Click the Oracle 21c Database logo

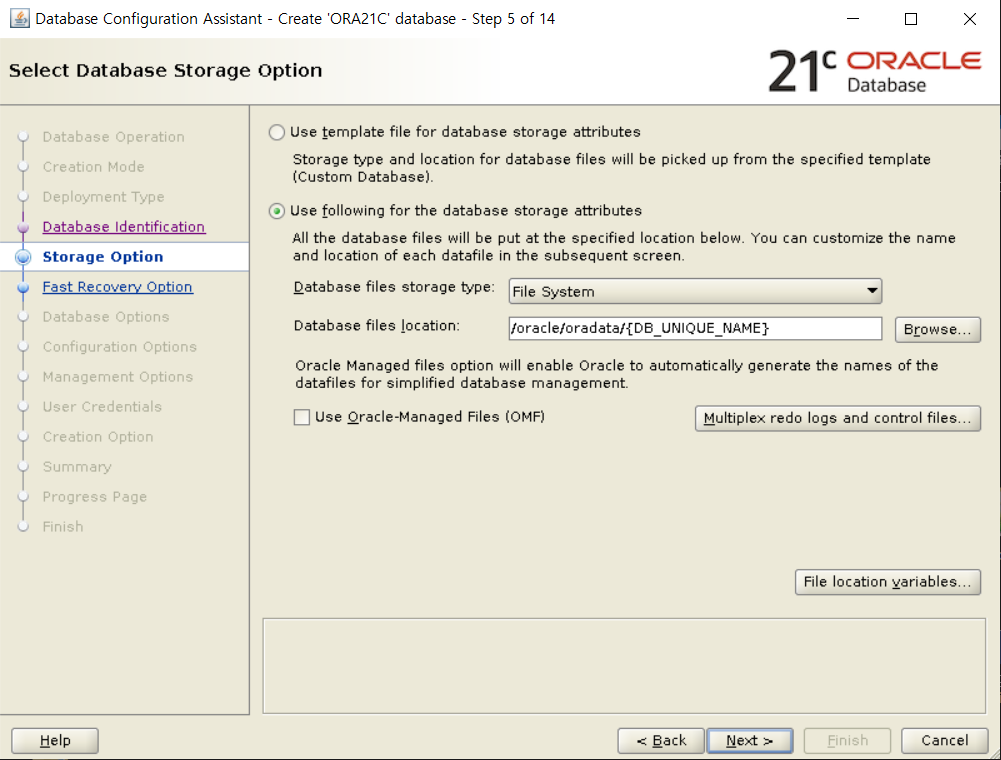pos(875,71)
